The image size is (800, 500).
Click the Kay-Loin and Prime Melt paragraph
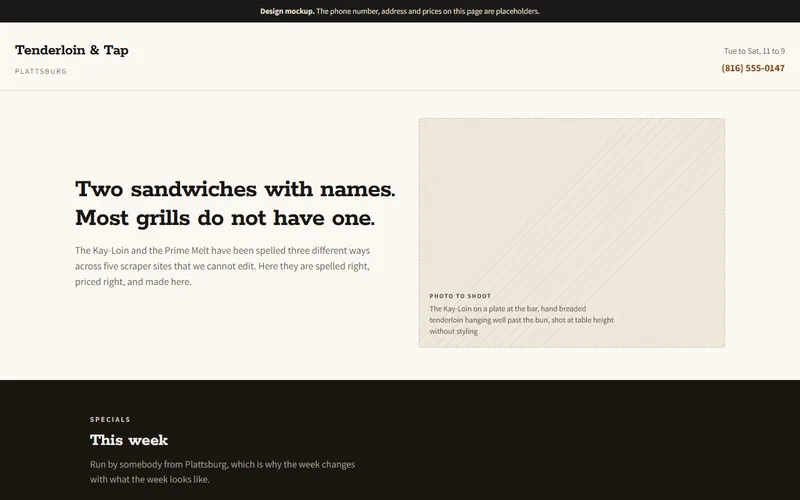coord(222,266)
